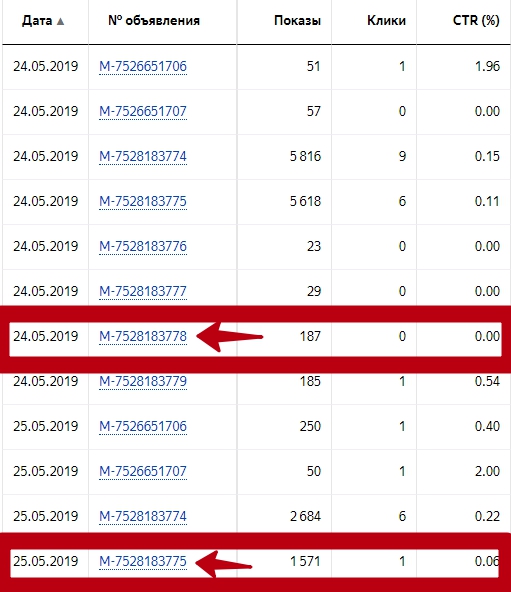Click the CTR (%) column header
This screenshot has width=511, height=592.
(476, 20)
